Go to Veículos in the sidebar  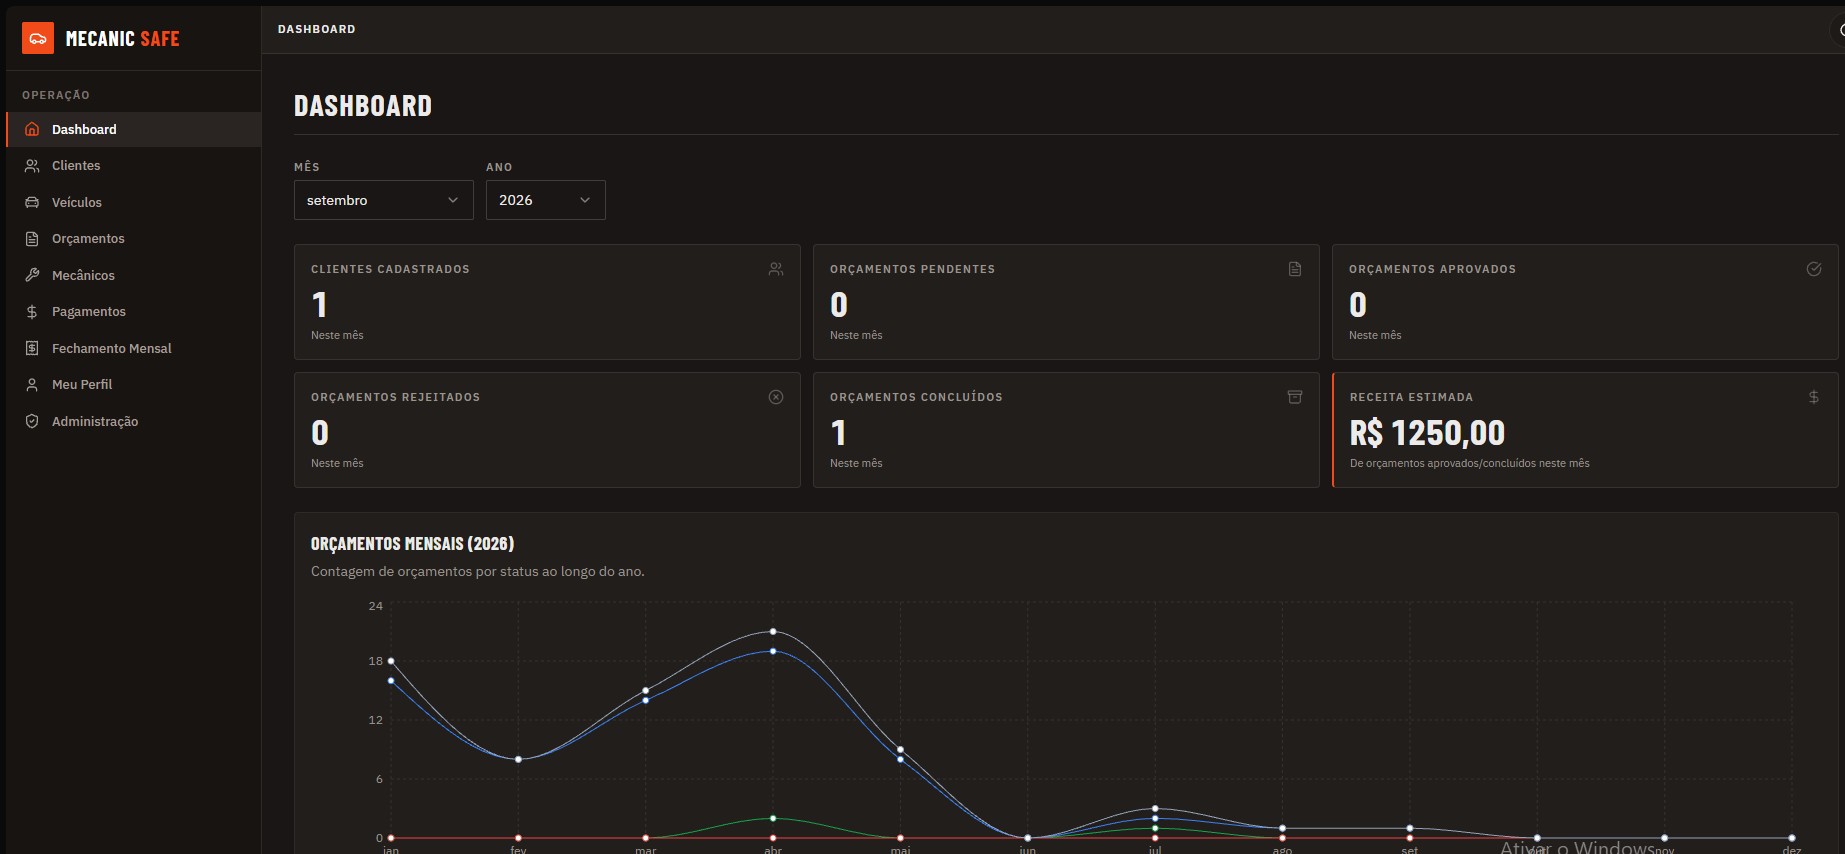pos(134,202)
